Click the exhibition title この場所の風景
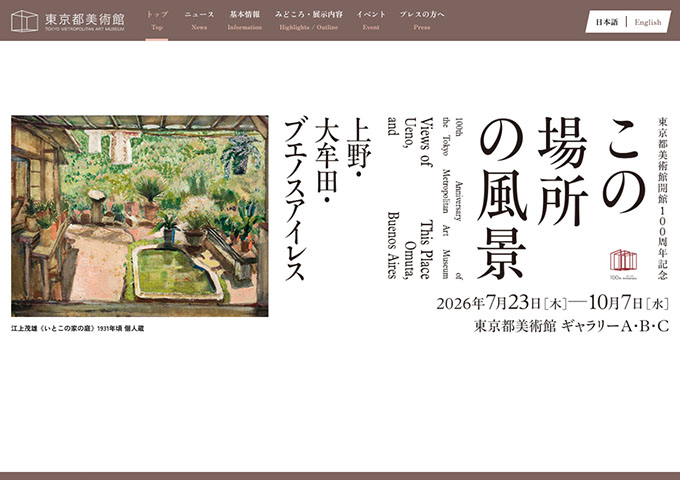680x480 pixels. pyautogui.click(x=562, y=199)
